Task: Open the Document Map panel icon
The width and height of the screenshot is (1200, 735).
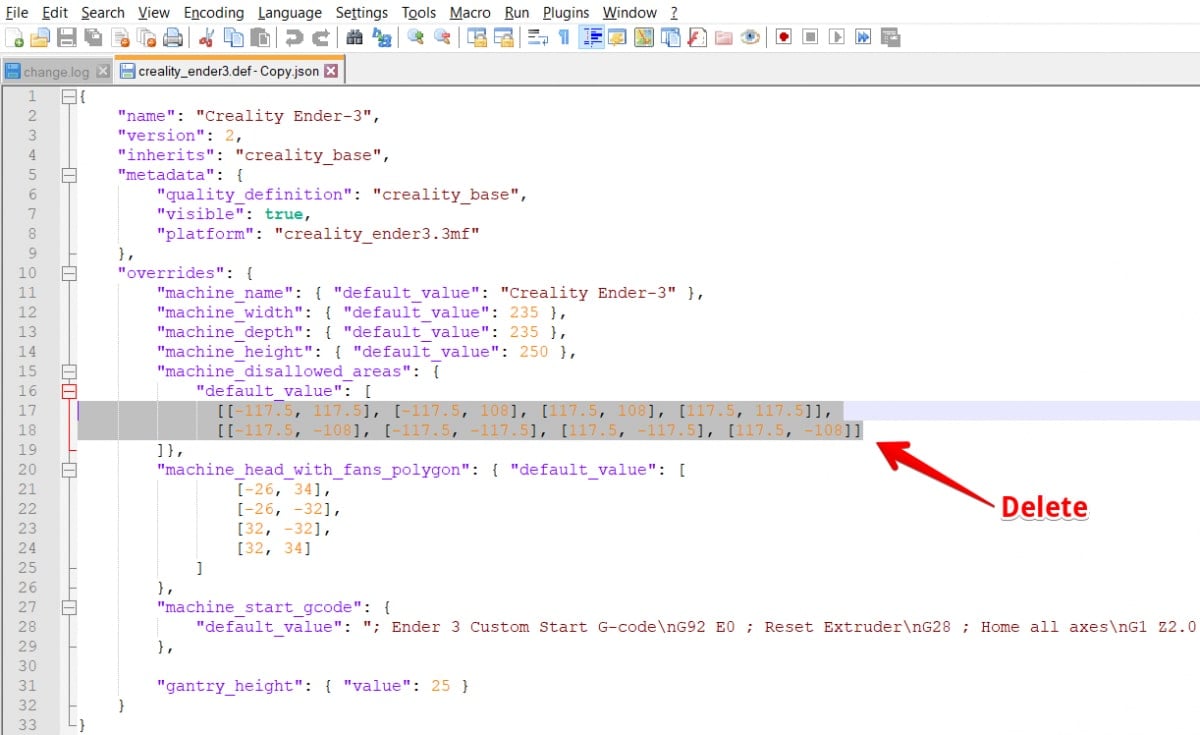Action: click(643, 38)
